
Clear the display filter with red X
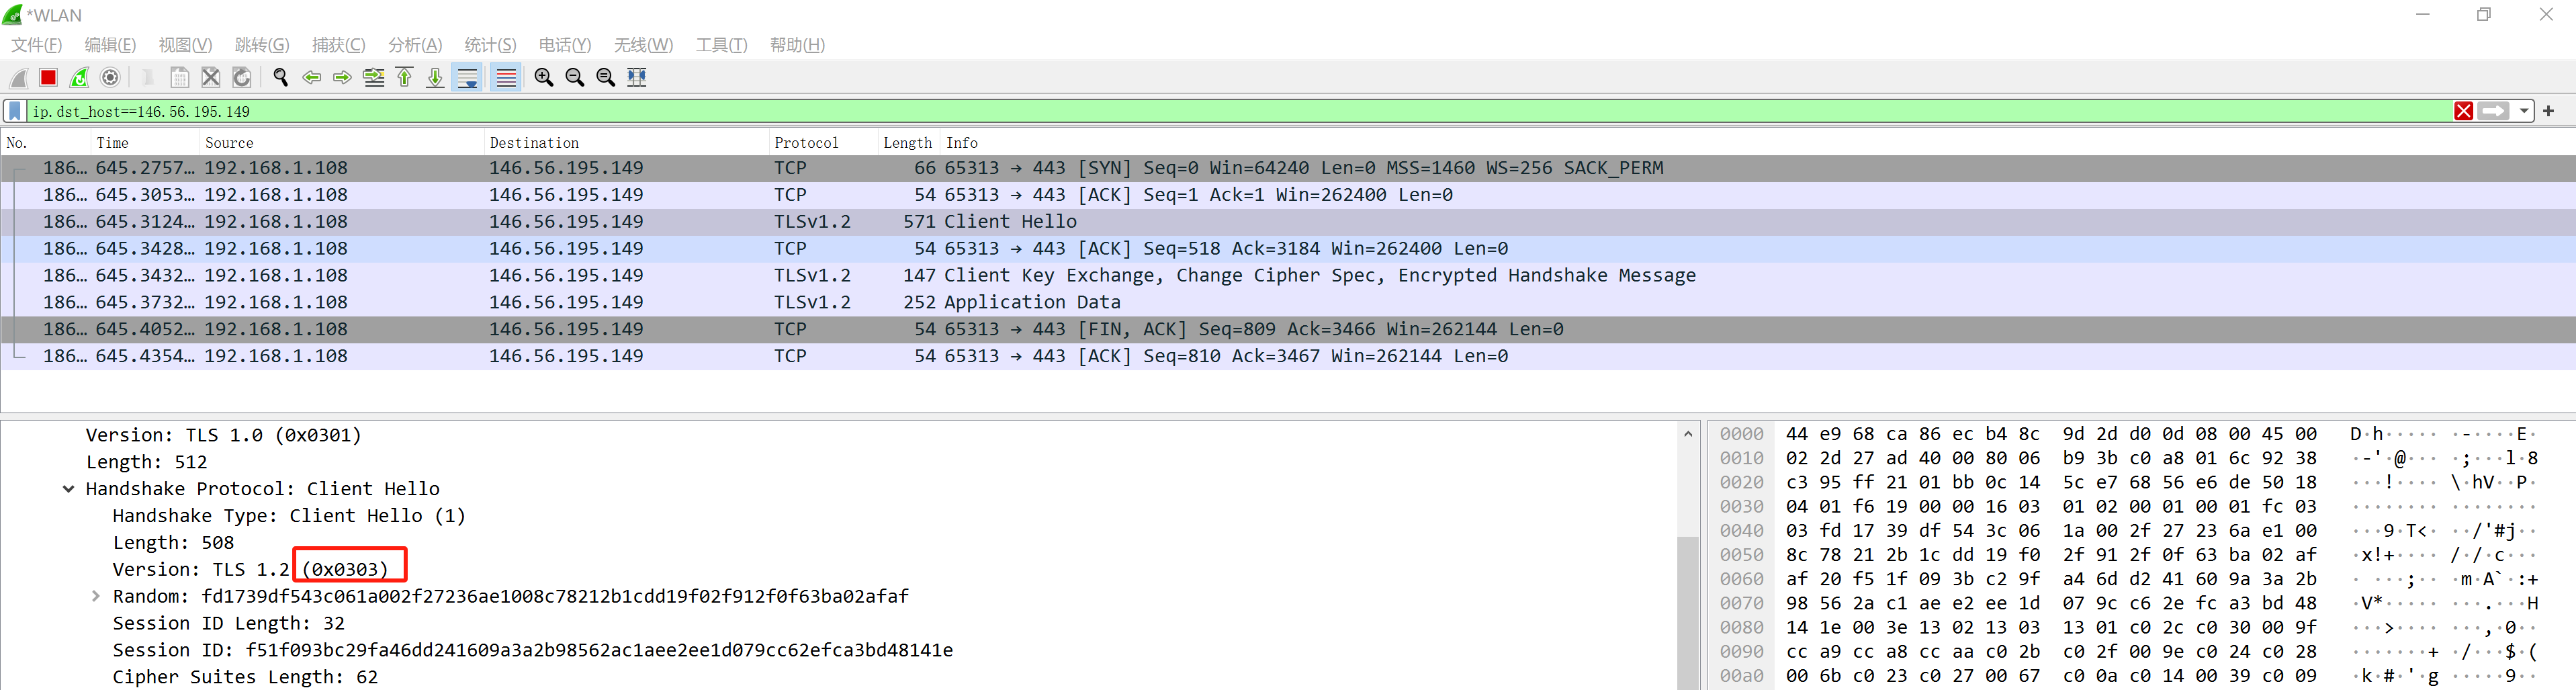(2463, 111)
